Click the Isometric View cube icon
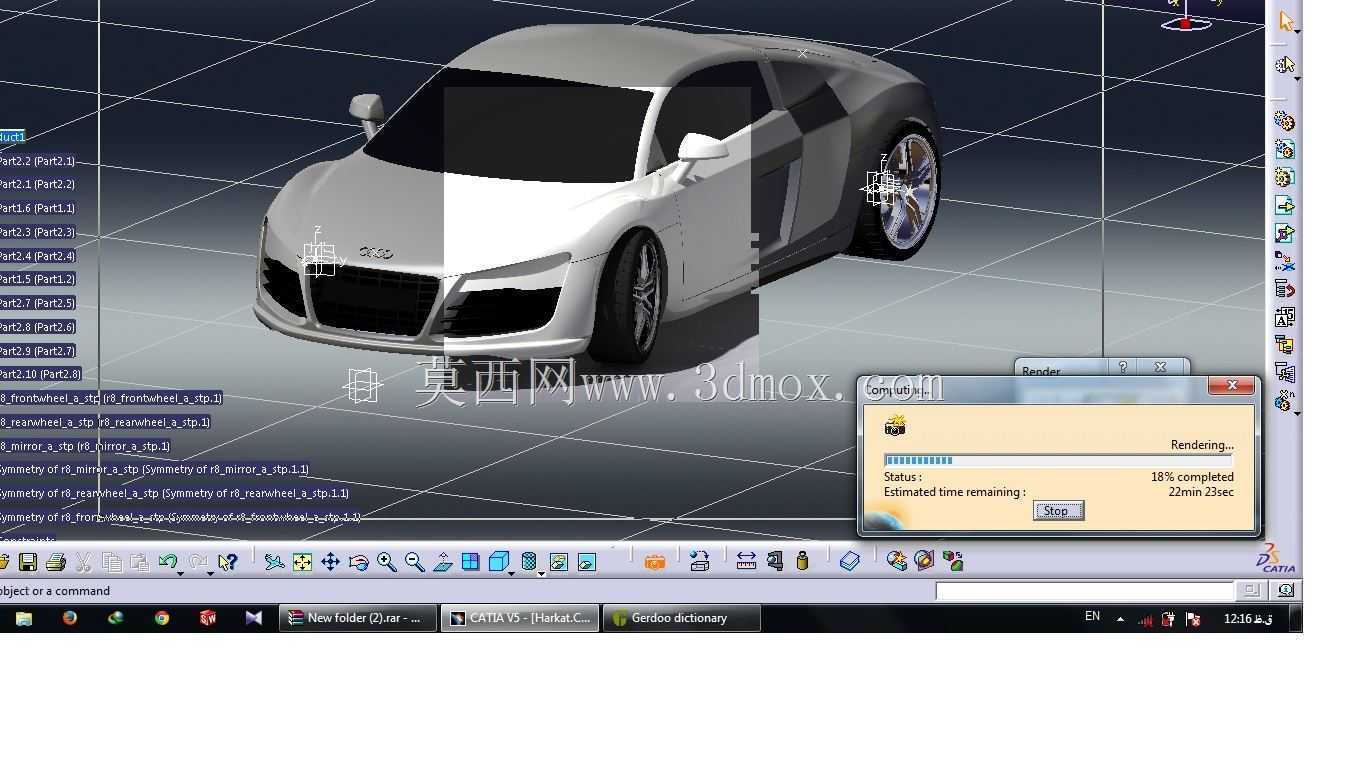 (498, 561)
